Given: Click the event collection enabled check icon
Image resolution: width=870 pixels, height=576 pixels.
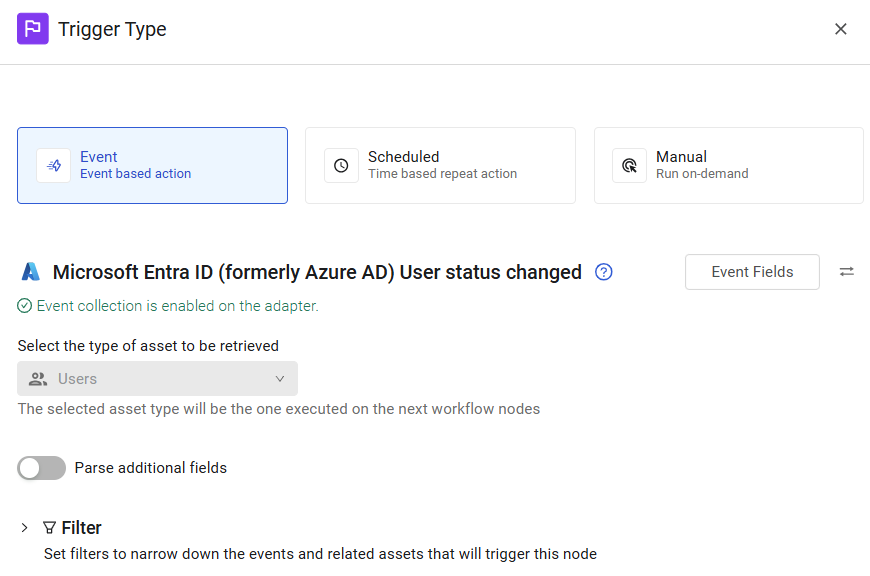Looking at the screenshot, I should 25,306.
